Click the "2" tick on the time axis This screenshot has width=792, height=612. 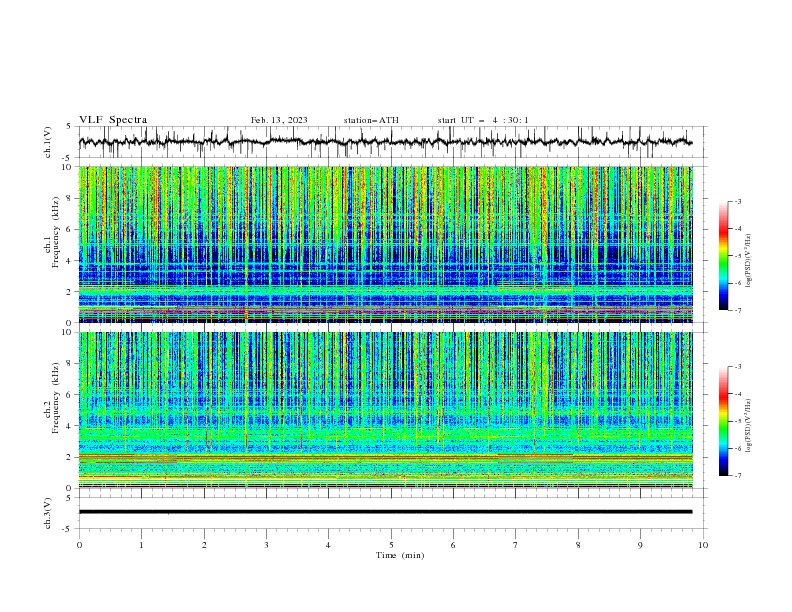(x=204, y=545)
